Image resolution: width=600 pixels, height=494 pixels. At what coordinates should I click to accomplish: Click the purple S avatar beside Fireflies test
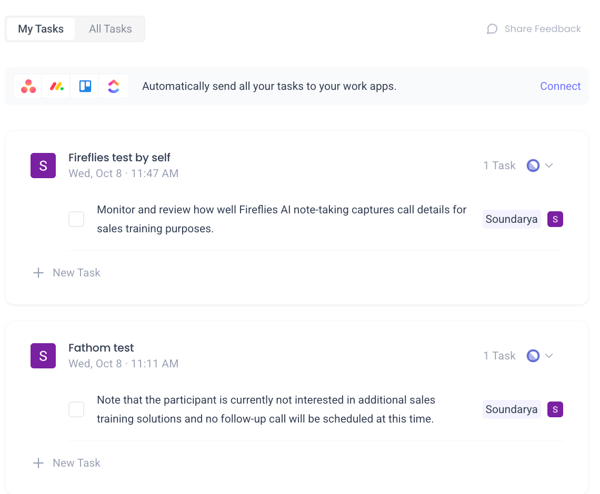(43, 165)
